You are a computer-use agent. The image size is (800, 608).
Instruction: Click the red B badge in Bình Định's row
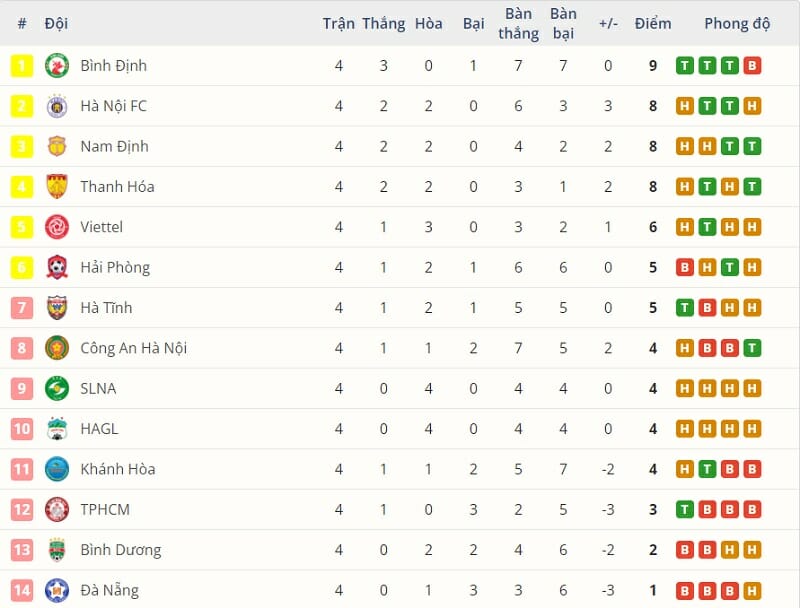[x=752, y=66]
